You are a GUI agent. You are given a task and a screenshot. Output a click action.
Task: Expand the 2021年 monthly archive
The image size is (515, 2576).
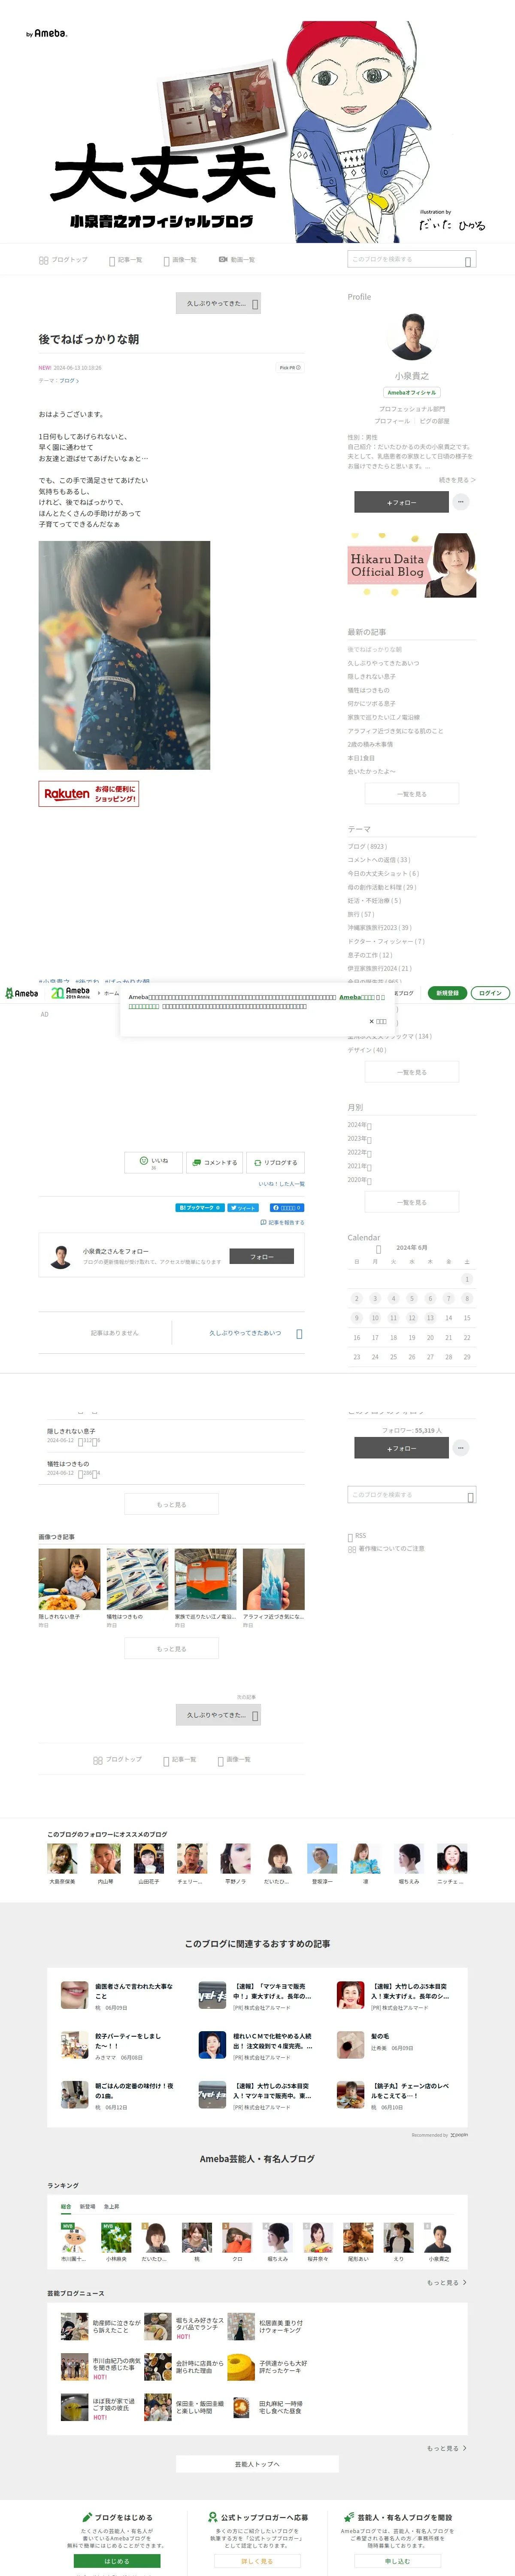coord(359,1166)
